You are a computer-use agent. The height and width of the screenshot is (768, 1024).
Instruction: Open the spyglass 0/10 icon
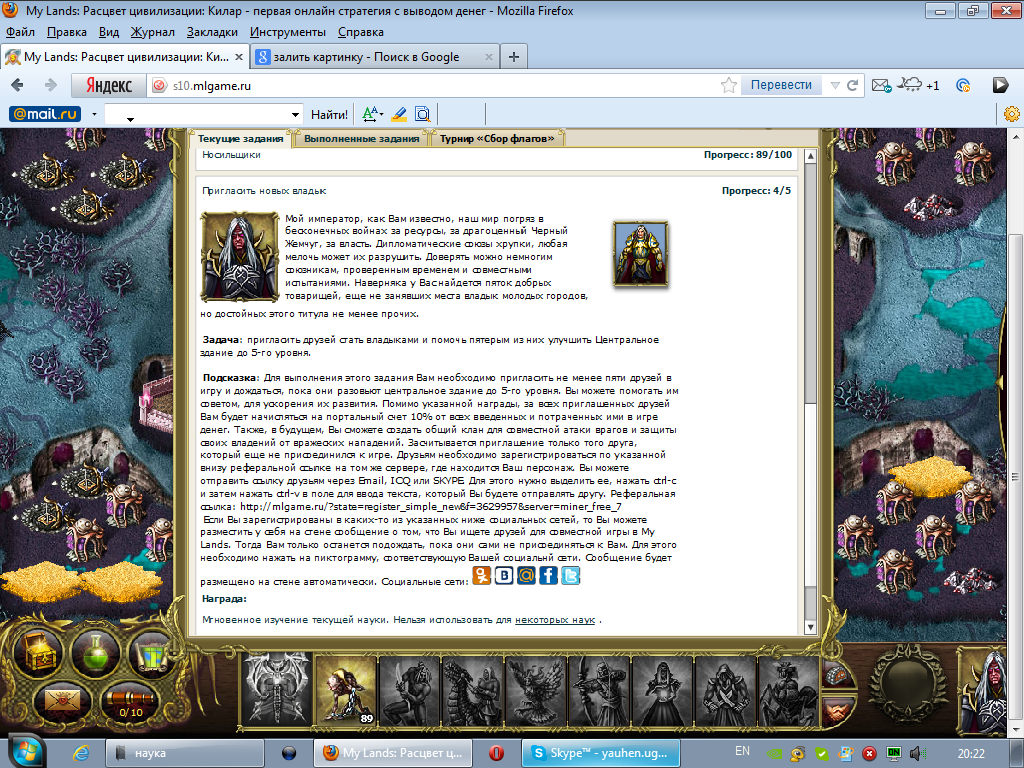131,704
